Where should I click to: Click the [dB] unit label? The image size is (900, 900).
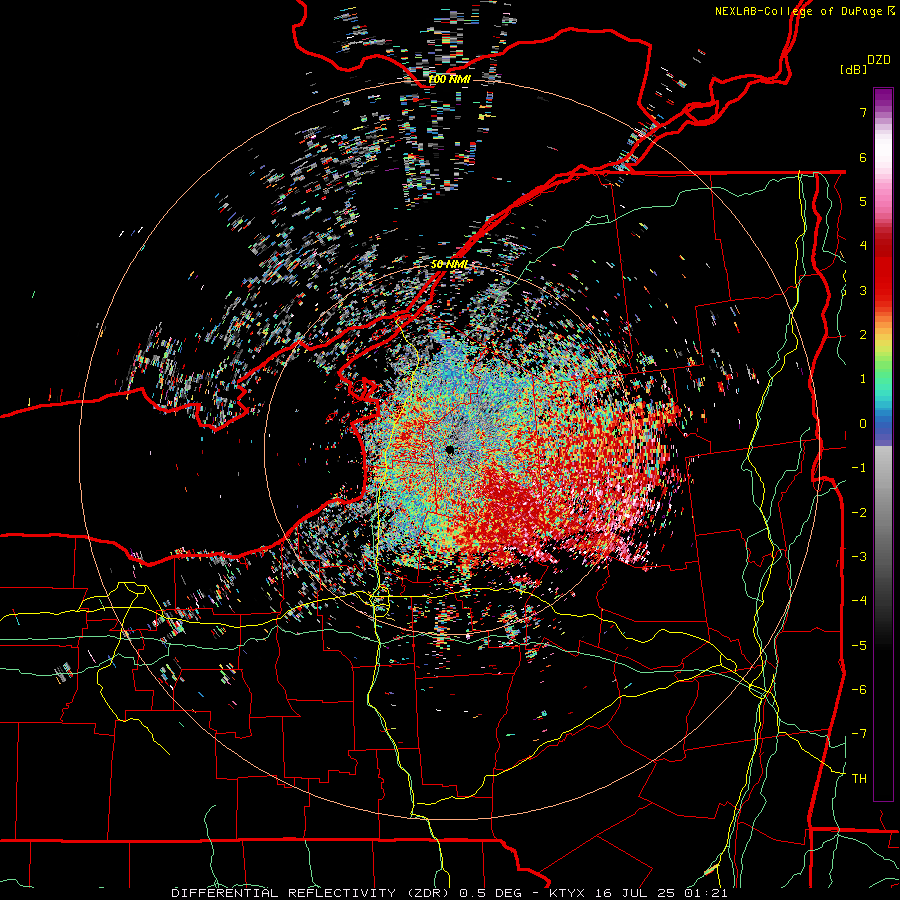pyautogui.click(x=854, y=69)
